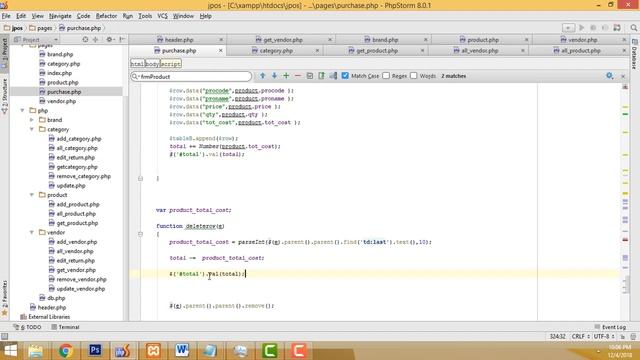Add selection for next occurrence plus icon
640x360 pixels.
tap(286, 76)
